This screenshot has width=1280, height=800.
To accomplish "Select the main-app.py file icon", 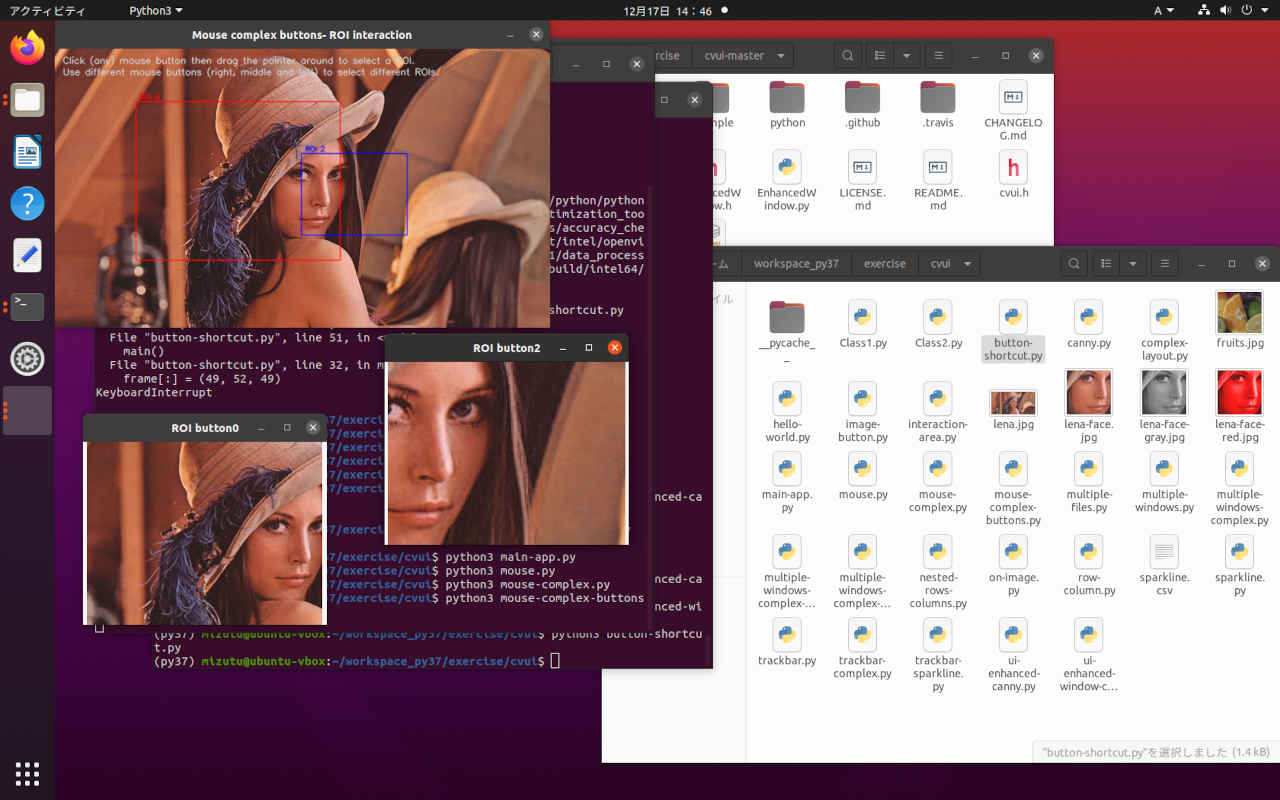I will click(x=787, y=469).
